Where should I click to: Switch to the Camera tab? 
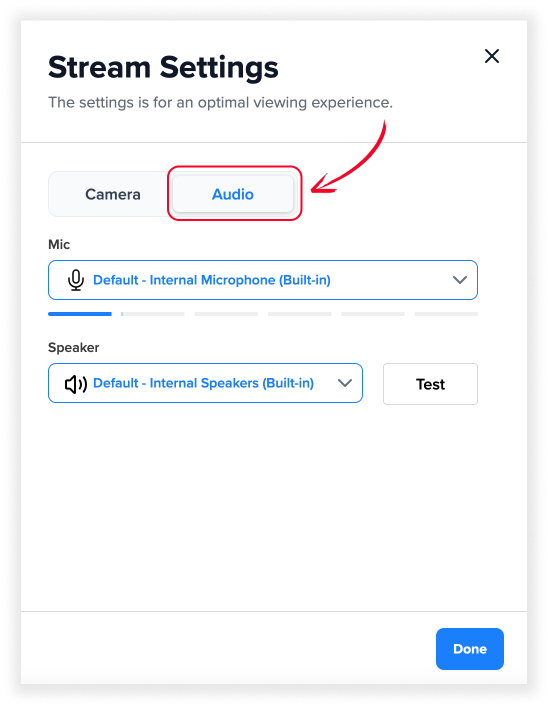pos(112,194)
